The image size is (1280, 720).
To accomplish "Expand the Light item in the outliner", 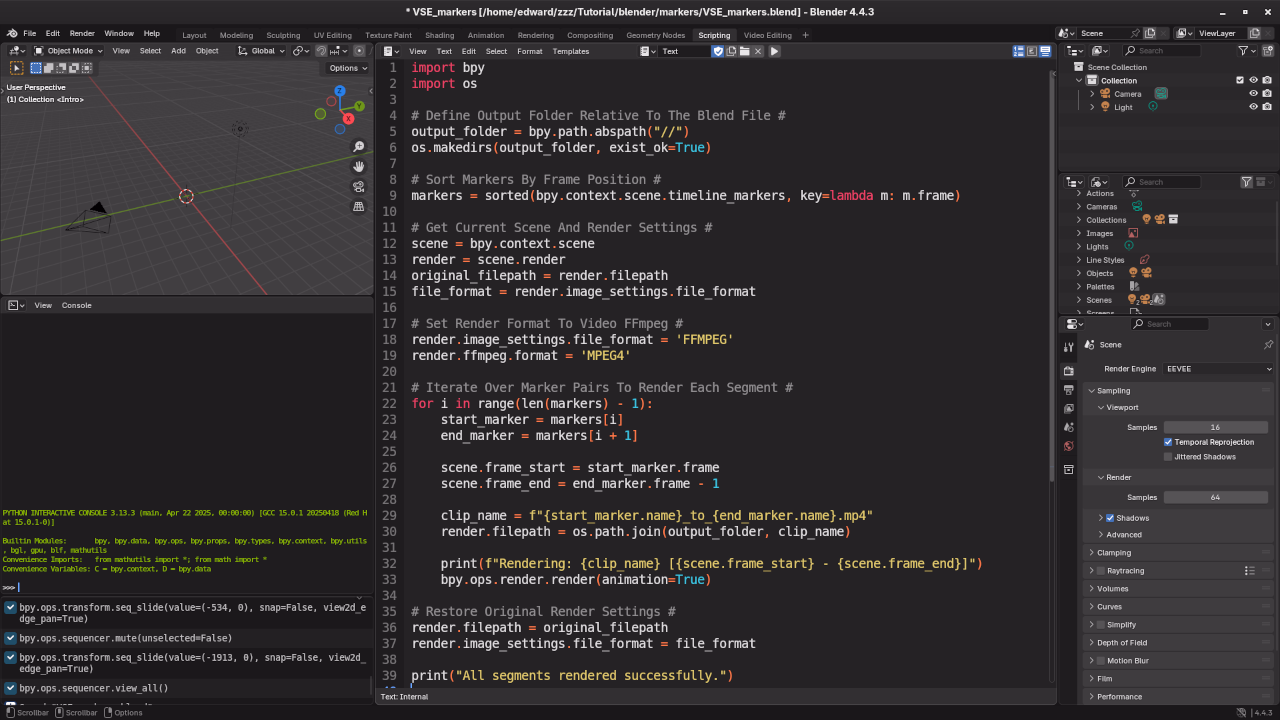I will (1092, 107).
